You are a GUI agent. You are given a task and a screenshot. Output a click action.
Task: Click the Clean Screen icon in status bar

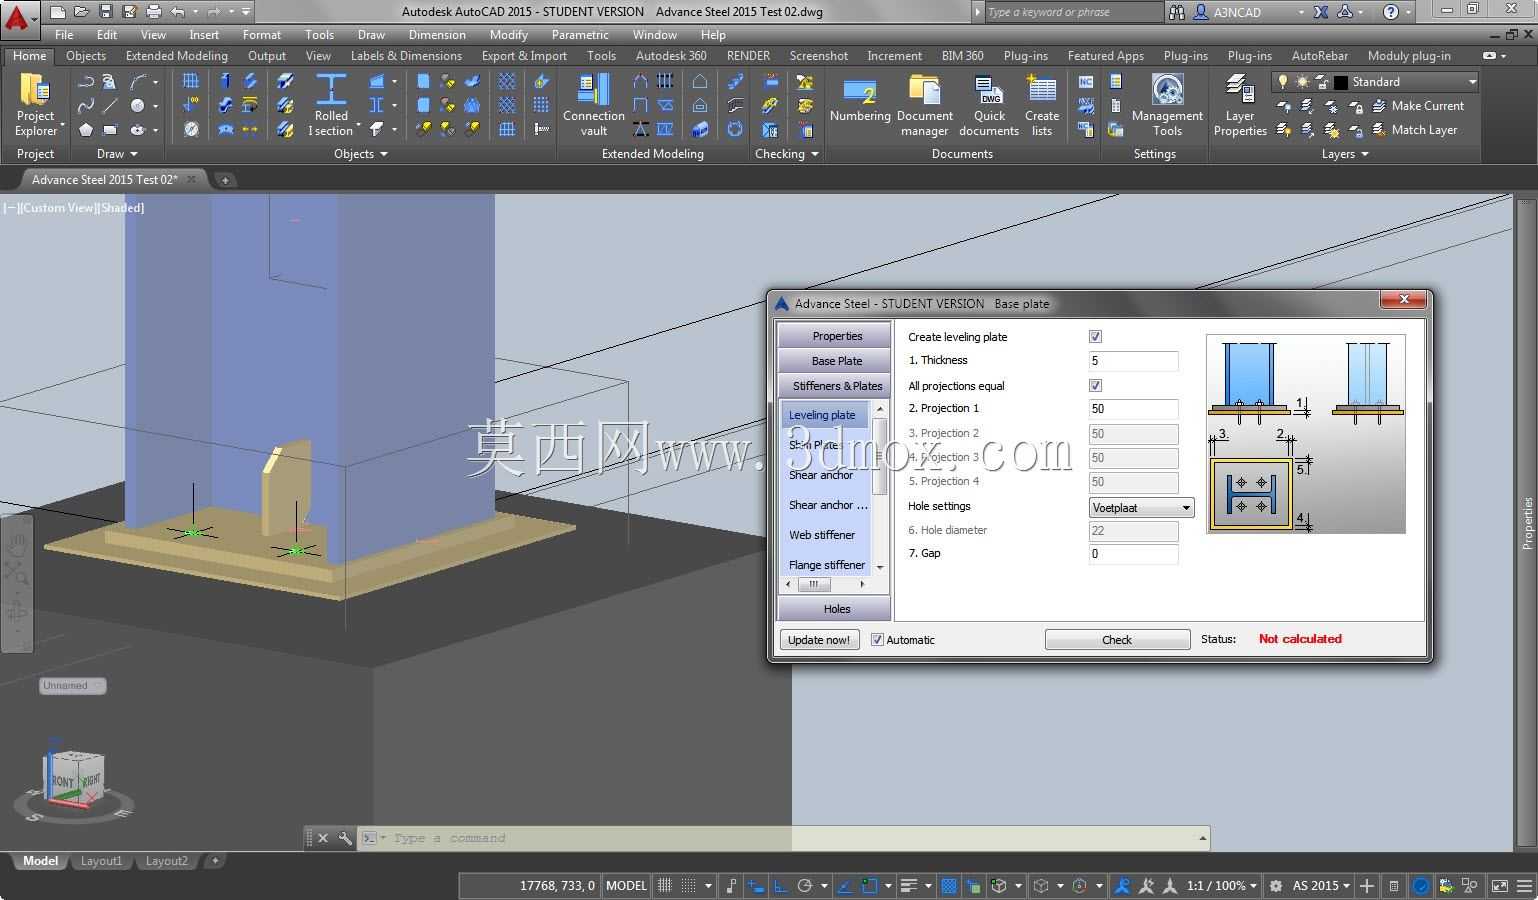point(1499,886)
